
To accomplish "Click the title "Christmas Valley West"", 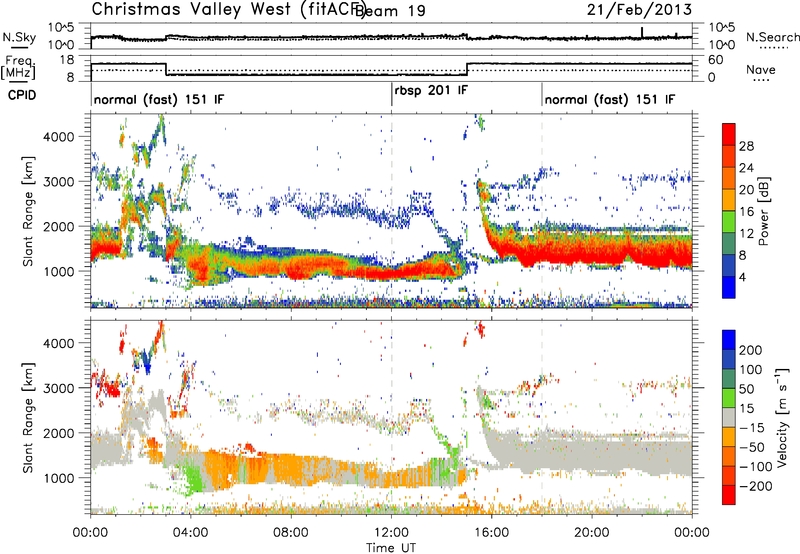I will [x=192, y=9].
